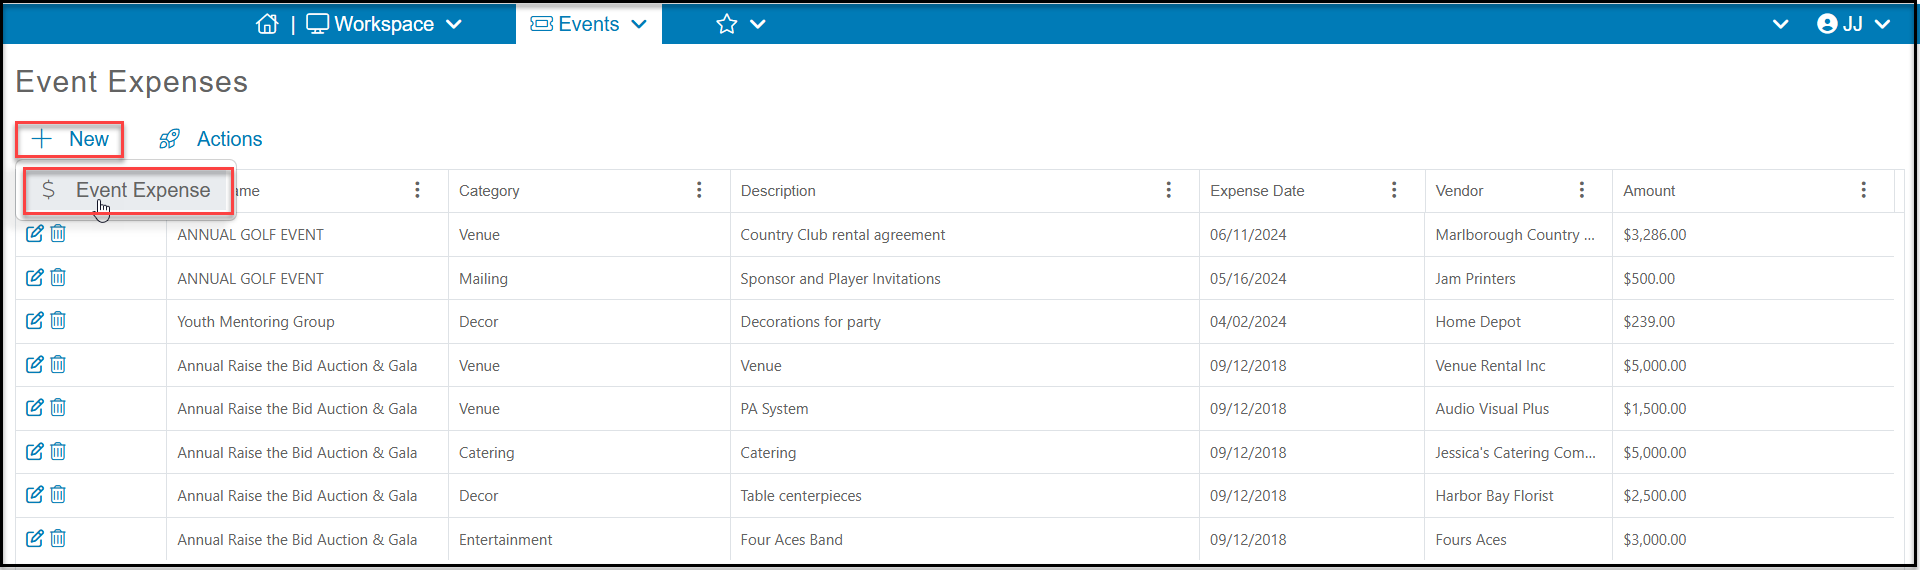Click the Fours Aces vendor cell
This screenshot has height=570, width=1920.
pyautogui.click(x=1471, y=540)
